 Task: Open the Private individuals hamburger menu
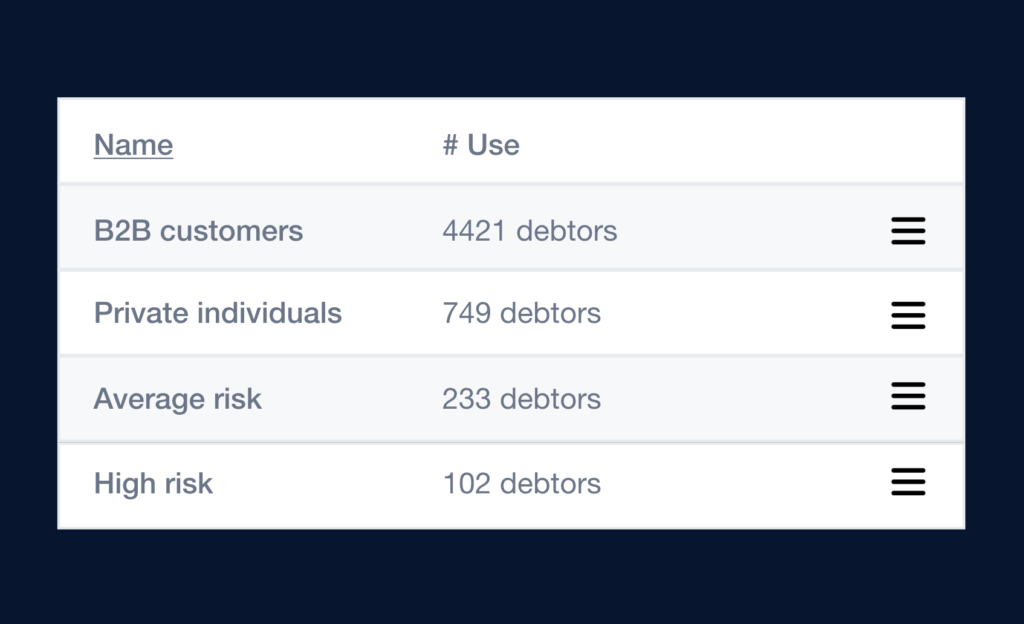pos(908,316)
